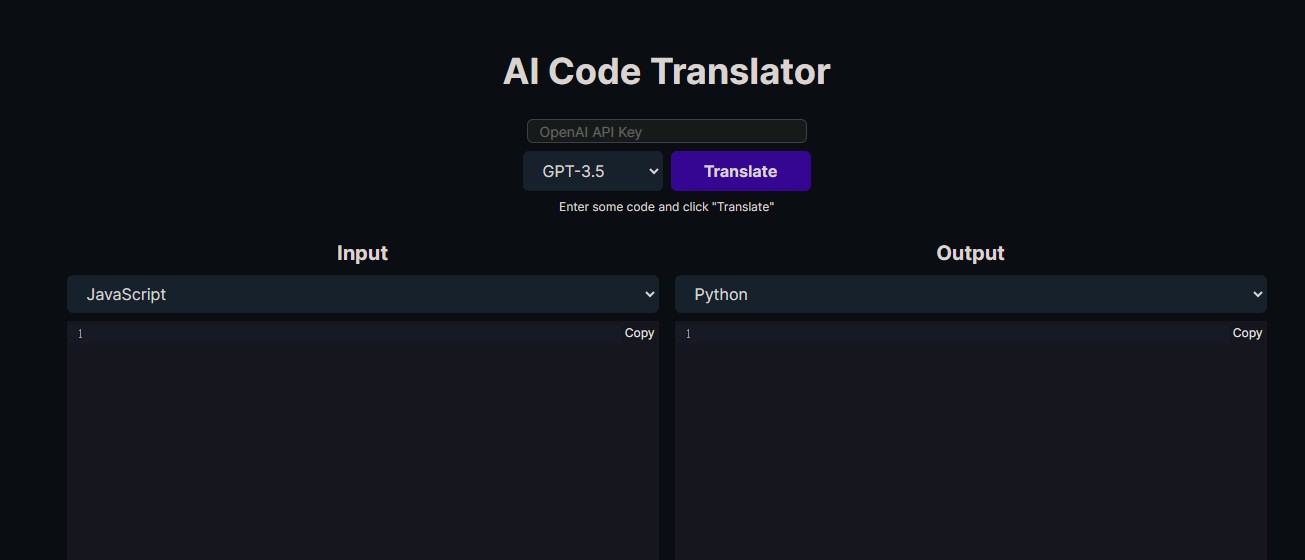
Task: Click the chevron arrow on Python selector
Action: pos(1257,294)
